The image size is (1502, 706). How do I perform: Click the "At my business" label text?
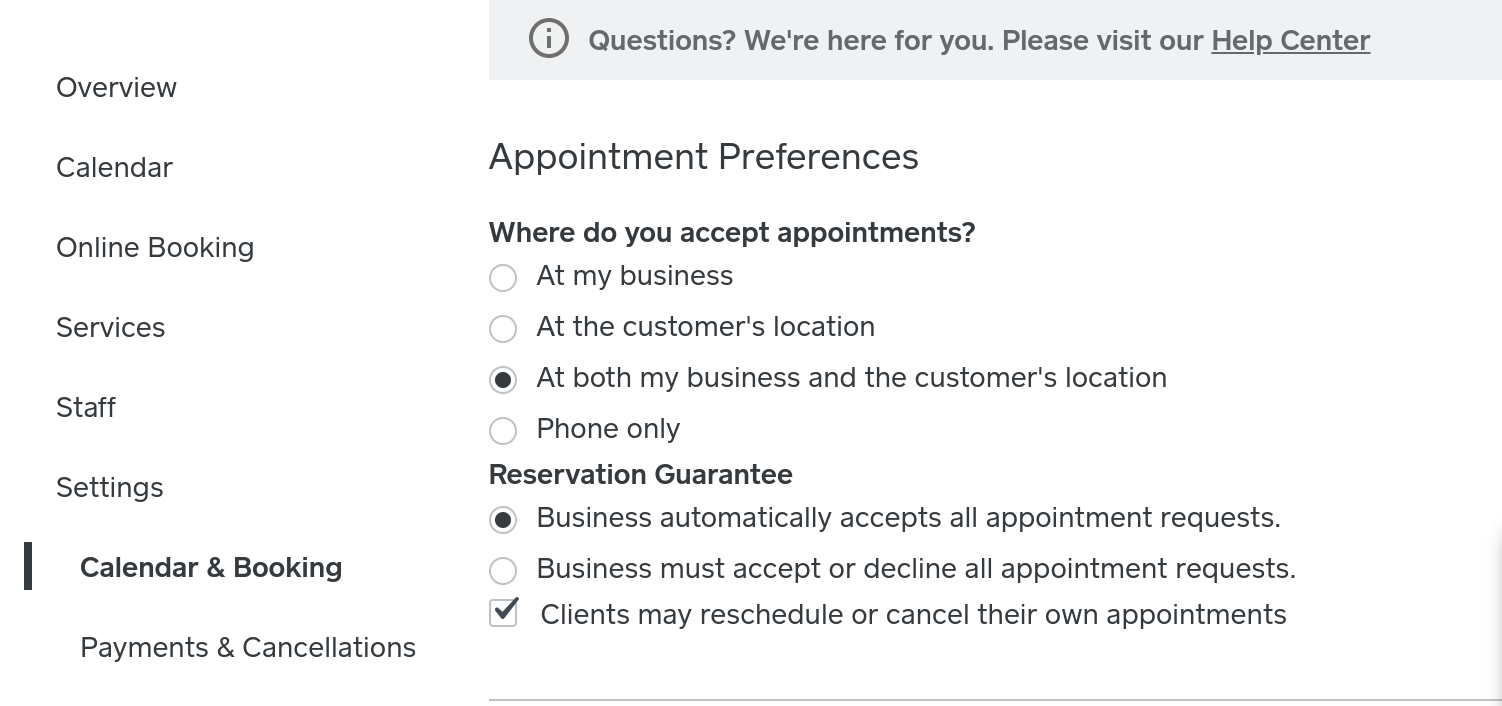(x=634, y=276)
